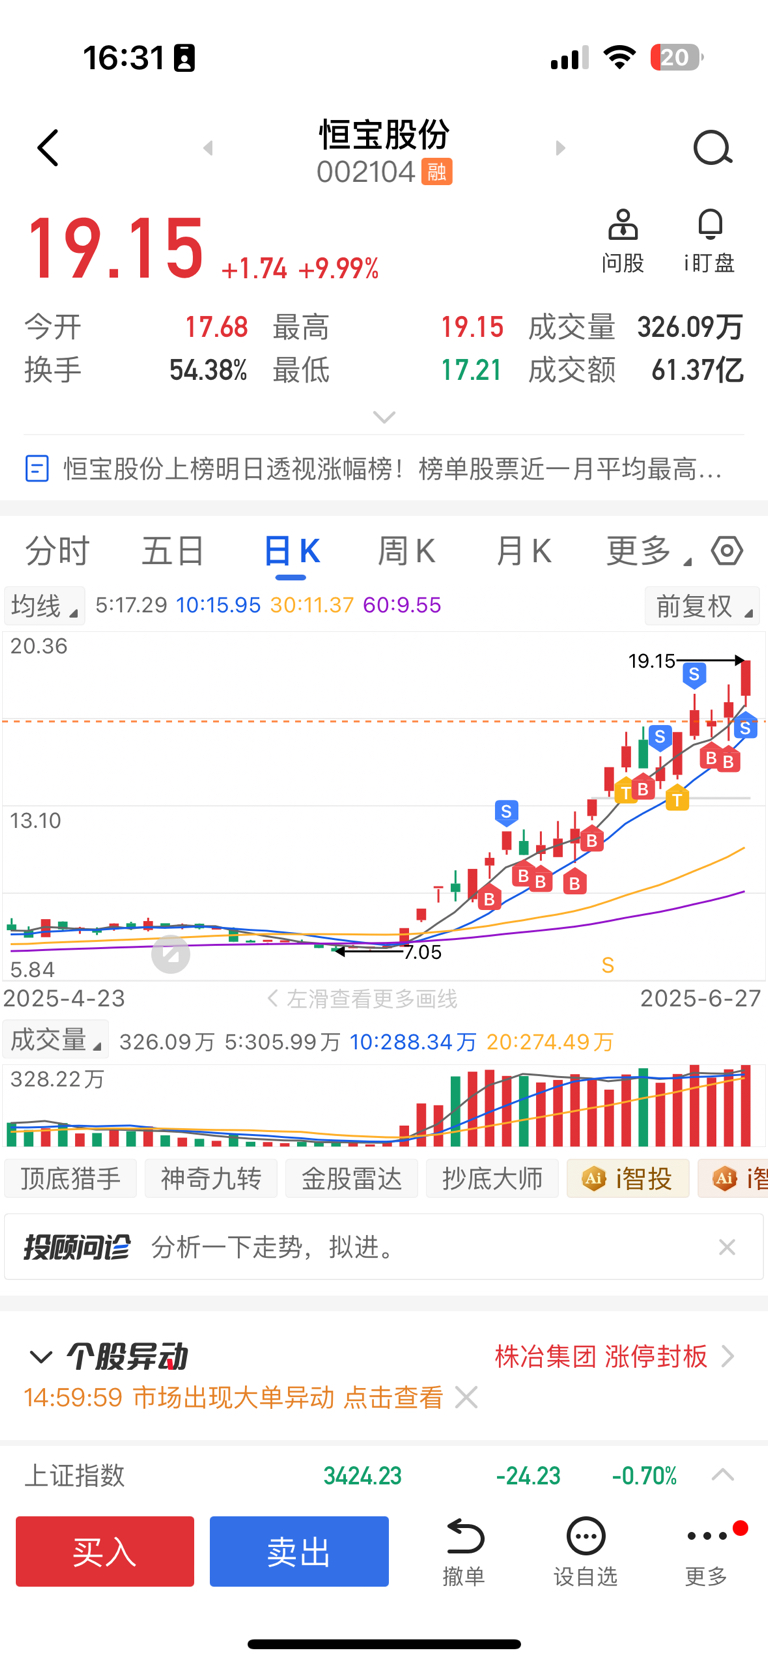
Task: Tap 市场出现大单异动 点击查看 link
Action: tap(288, 1397)
